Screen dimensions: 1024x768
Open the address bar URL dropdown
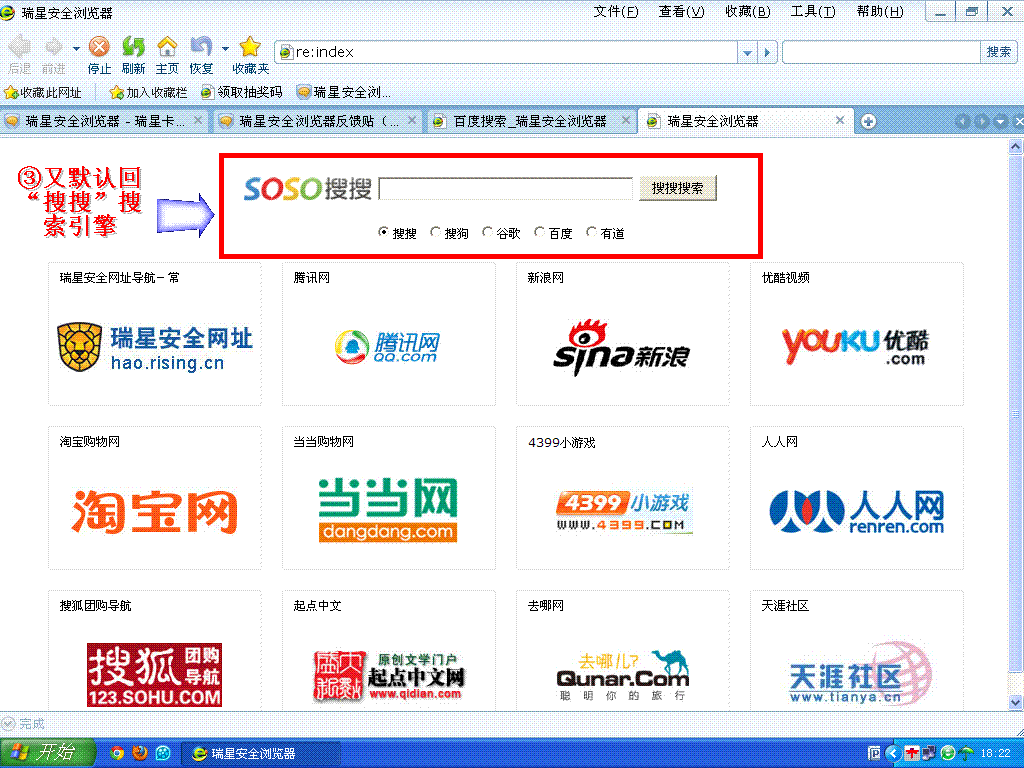click(747, 52)
